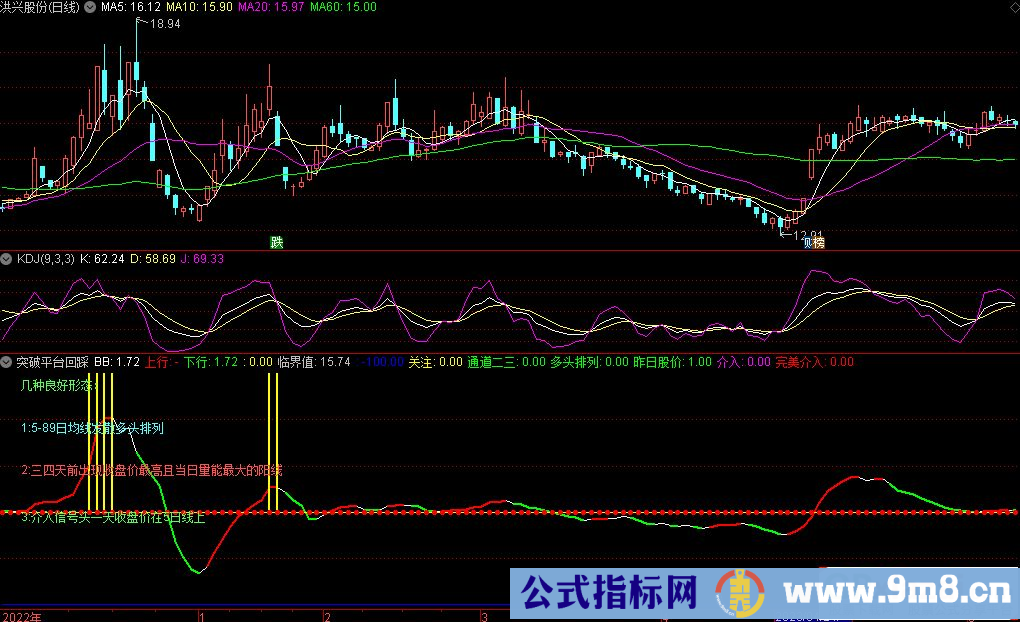Select the 关注: 0.00 value
Screen dimensions: 1020x622
[435, 362]
